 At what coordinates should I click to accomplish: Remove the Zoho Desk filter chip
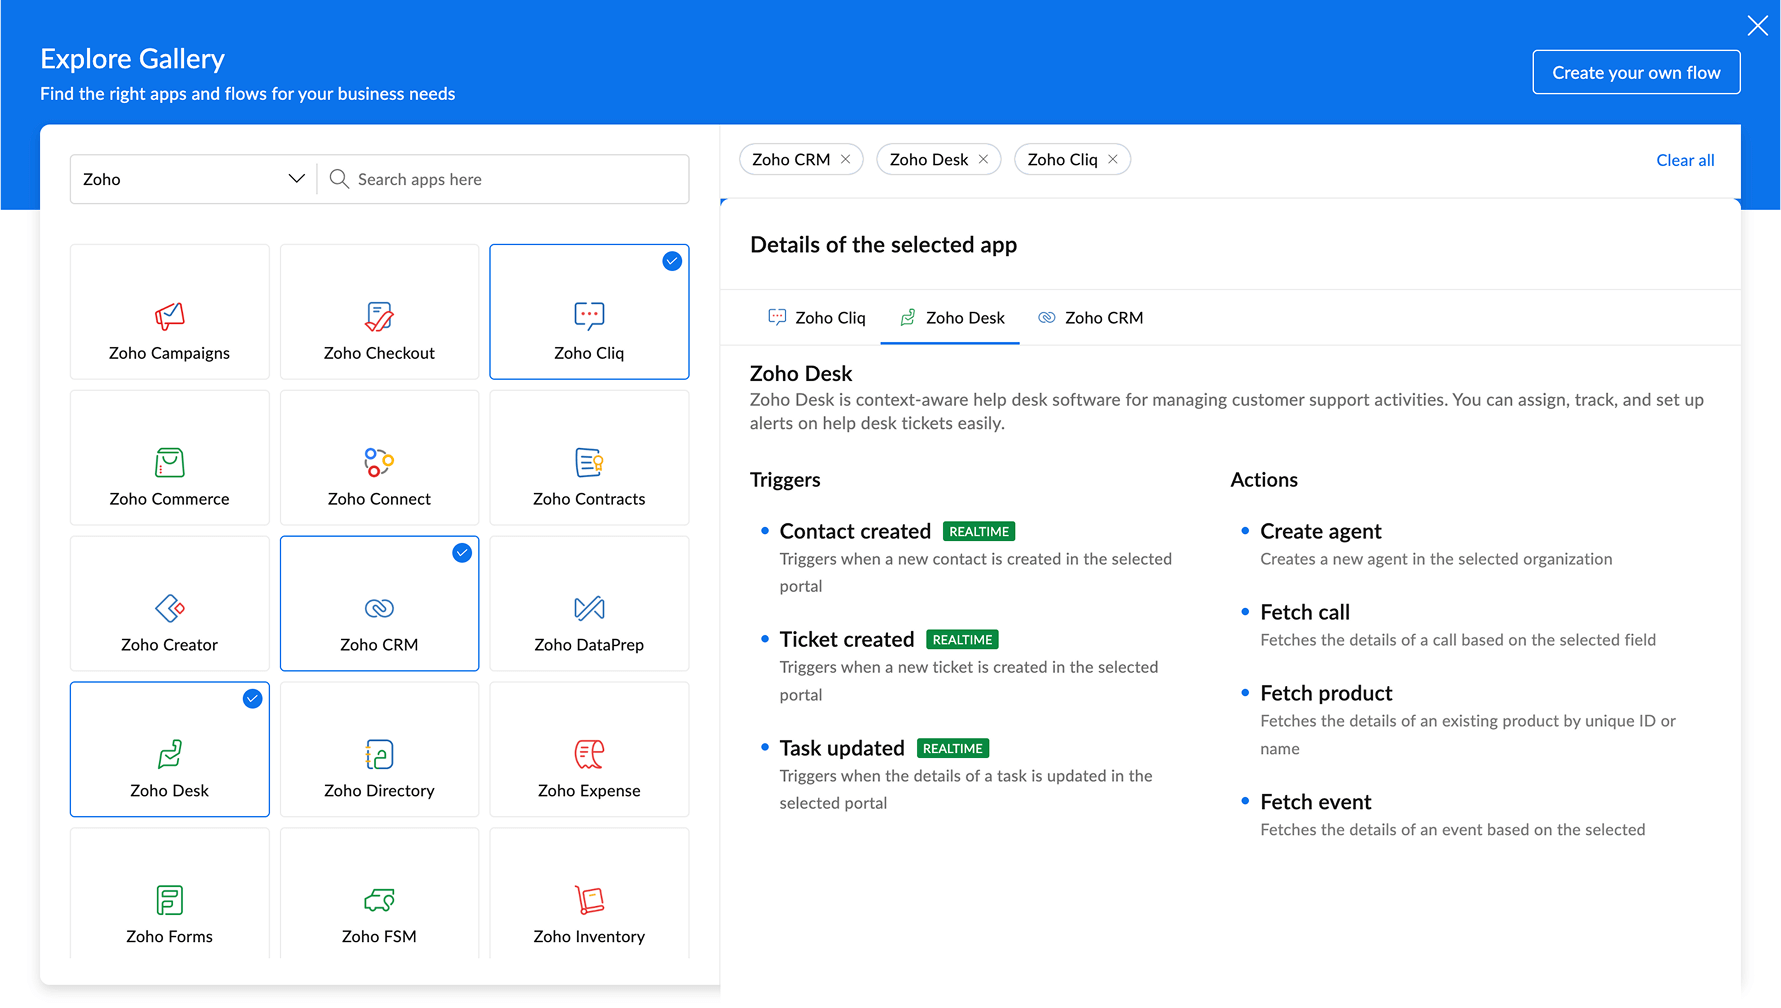(984, 160)
